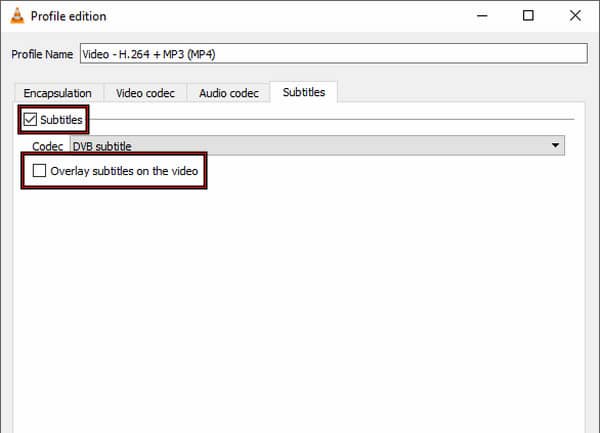Viewport: 600px width, 433px height.
Task: Close the Profile edition window
Action: [x=575, y=16]
